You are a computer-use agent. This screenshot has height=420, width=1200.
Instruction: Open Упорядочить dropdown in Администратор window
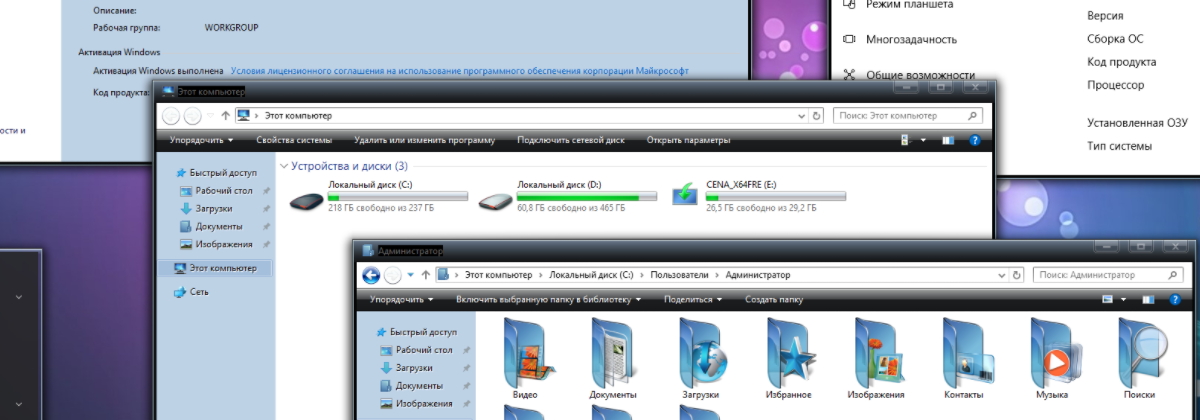(x=402, y=299)
